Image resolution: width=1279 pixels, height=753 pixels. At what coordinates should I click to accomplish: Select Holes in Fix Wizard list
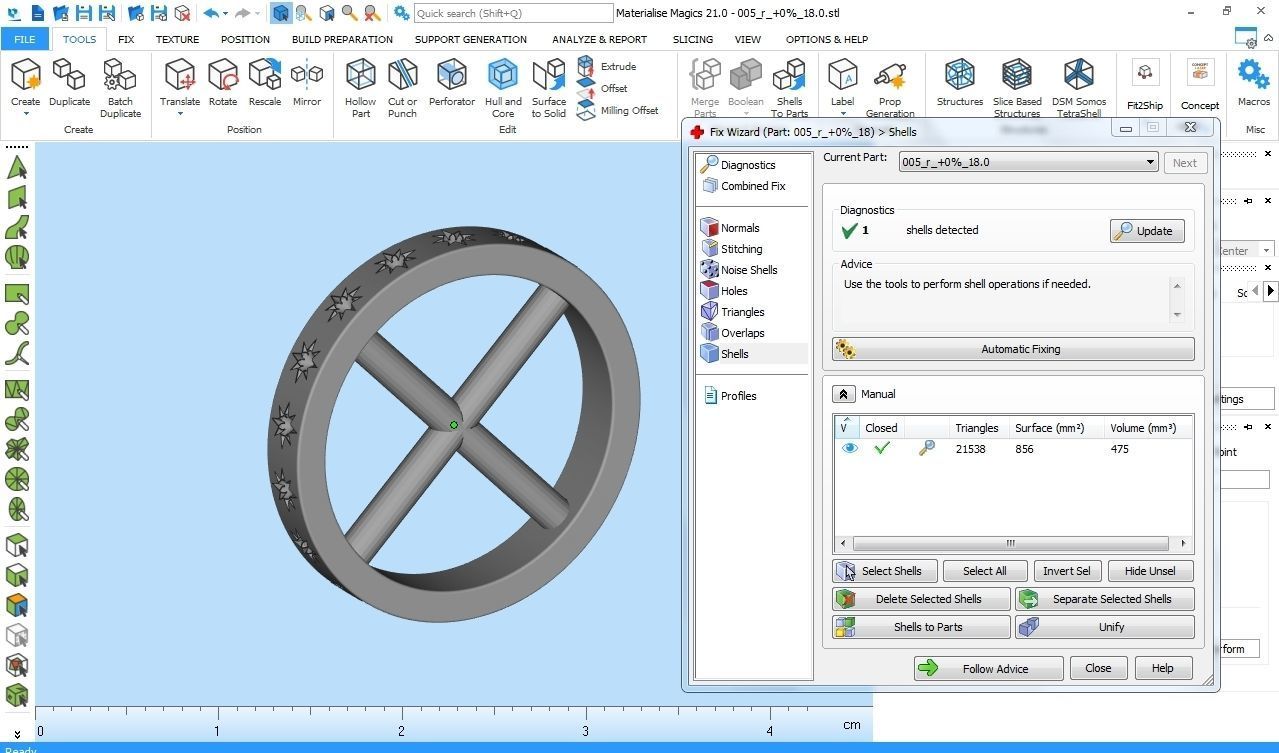click(725, 291)
